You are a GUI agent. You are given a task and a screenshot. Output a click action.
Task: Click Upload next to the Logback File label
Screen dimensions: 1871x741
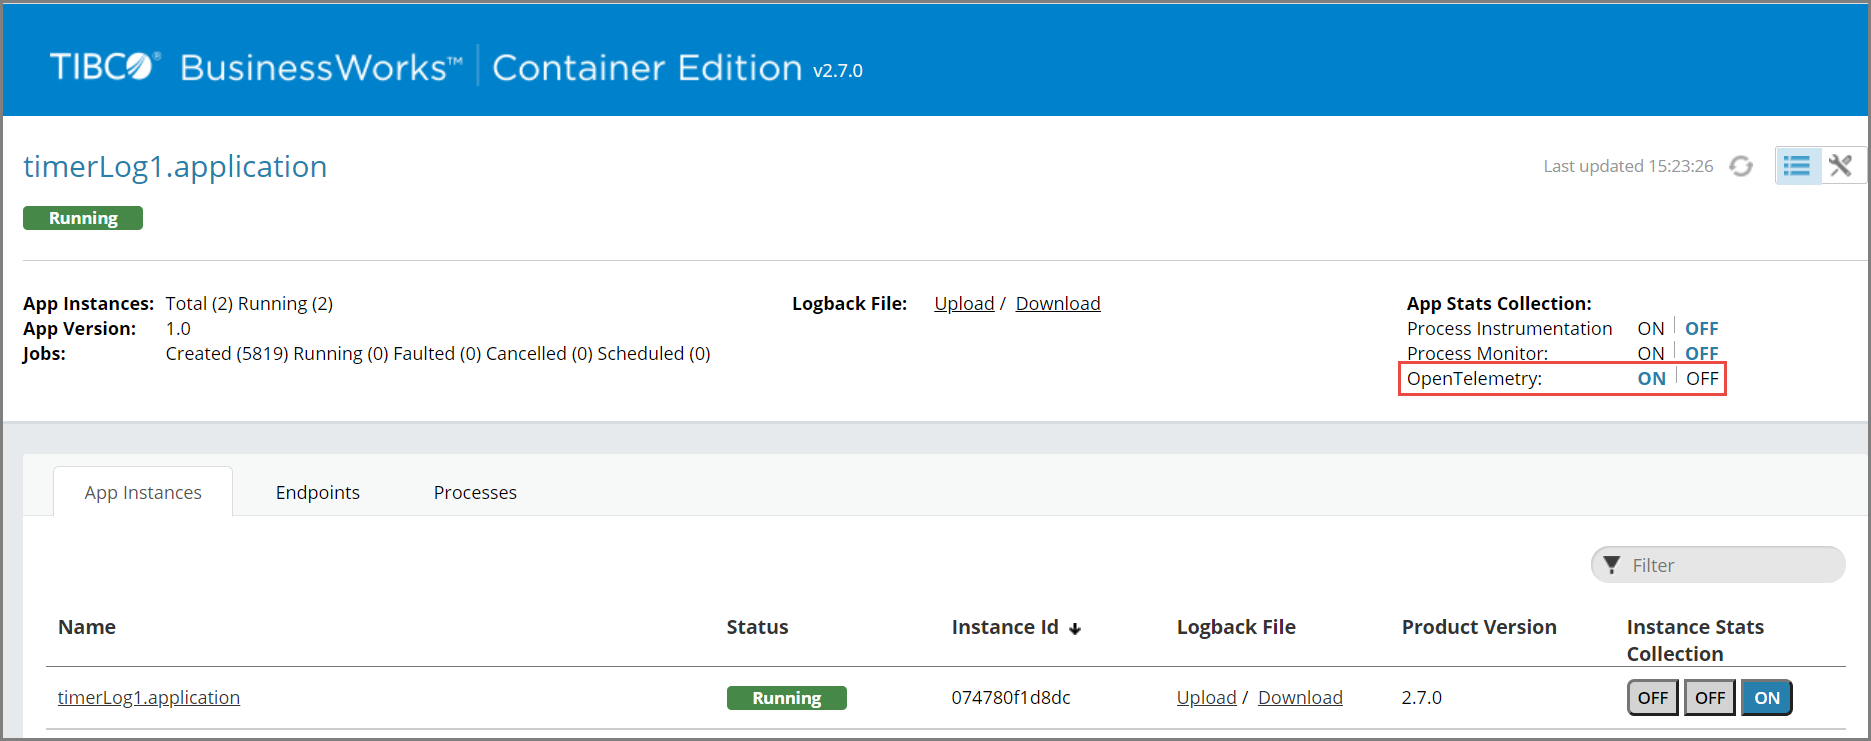(x=964, y=303)
